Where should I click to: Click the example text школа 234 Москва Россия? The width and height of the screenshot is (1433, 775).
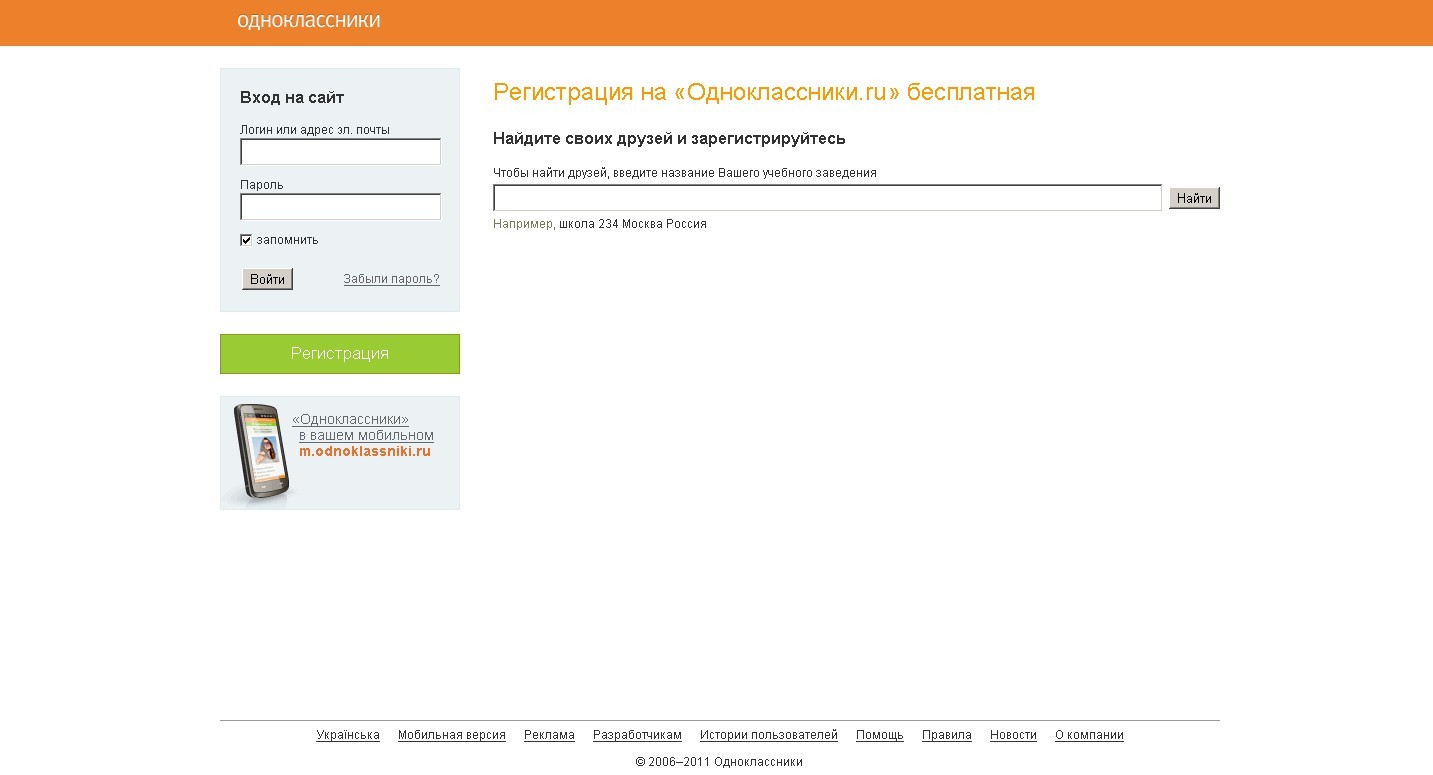pyautogui.click(x=633, y=224)
